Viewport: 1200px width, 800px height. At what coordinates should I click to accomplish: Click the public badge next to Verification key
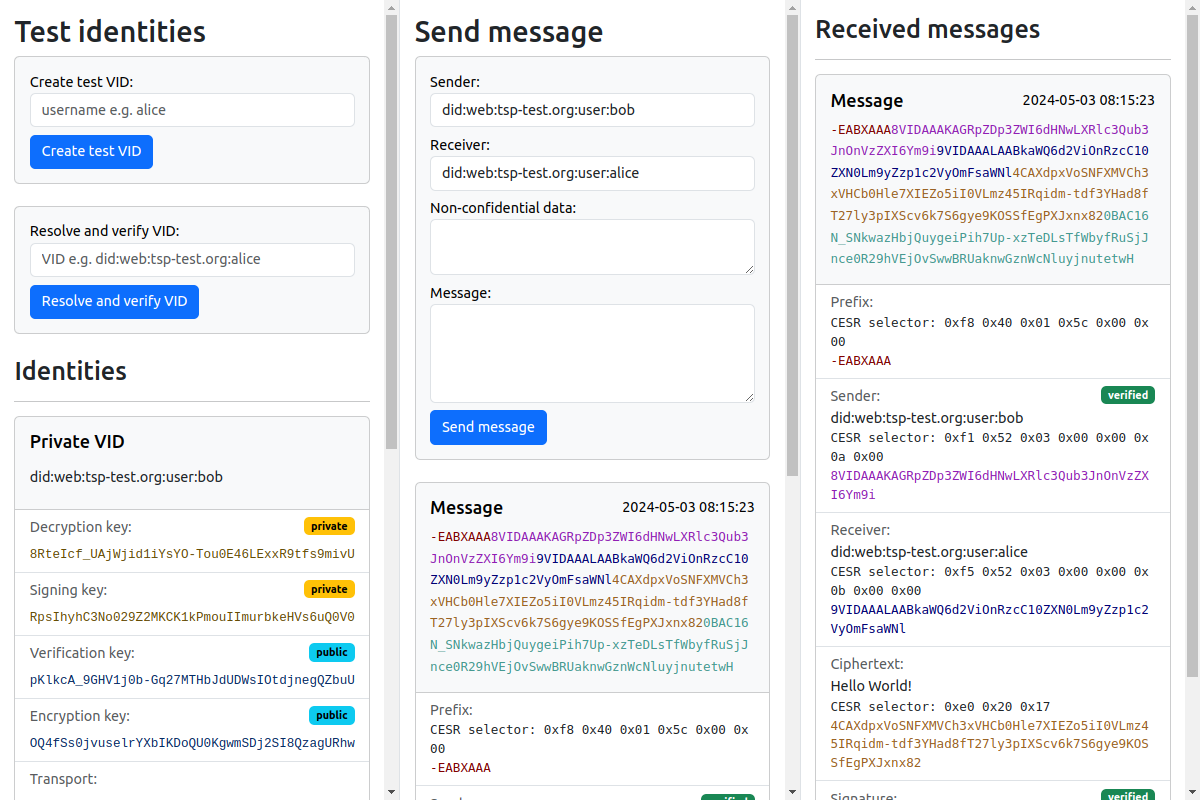click(329, 651)
